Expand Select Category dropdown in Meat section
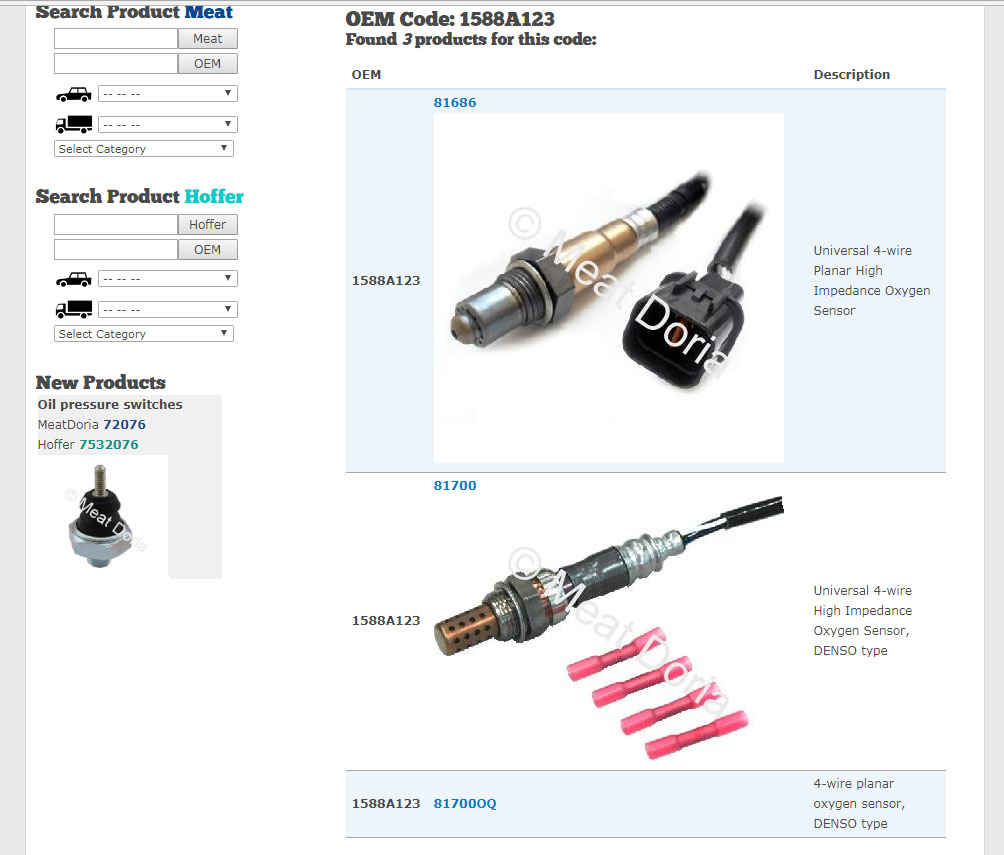The width and height of the screenshot is (1004, 855). pos(144,149)
